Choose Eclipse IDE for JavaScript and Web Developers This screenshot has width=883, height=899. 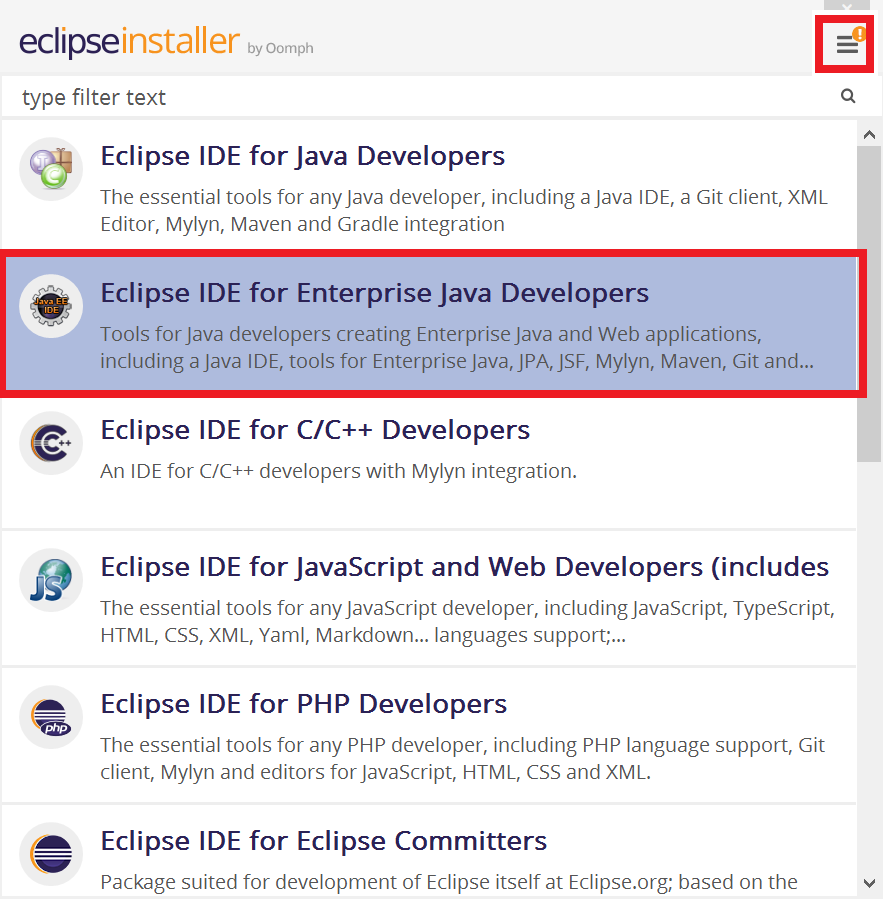pos(429,599)
